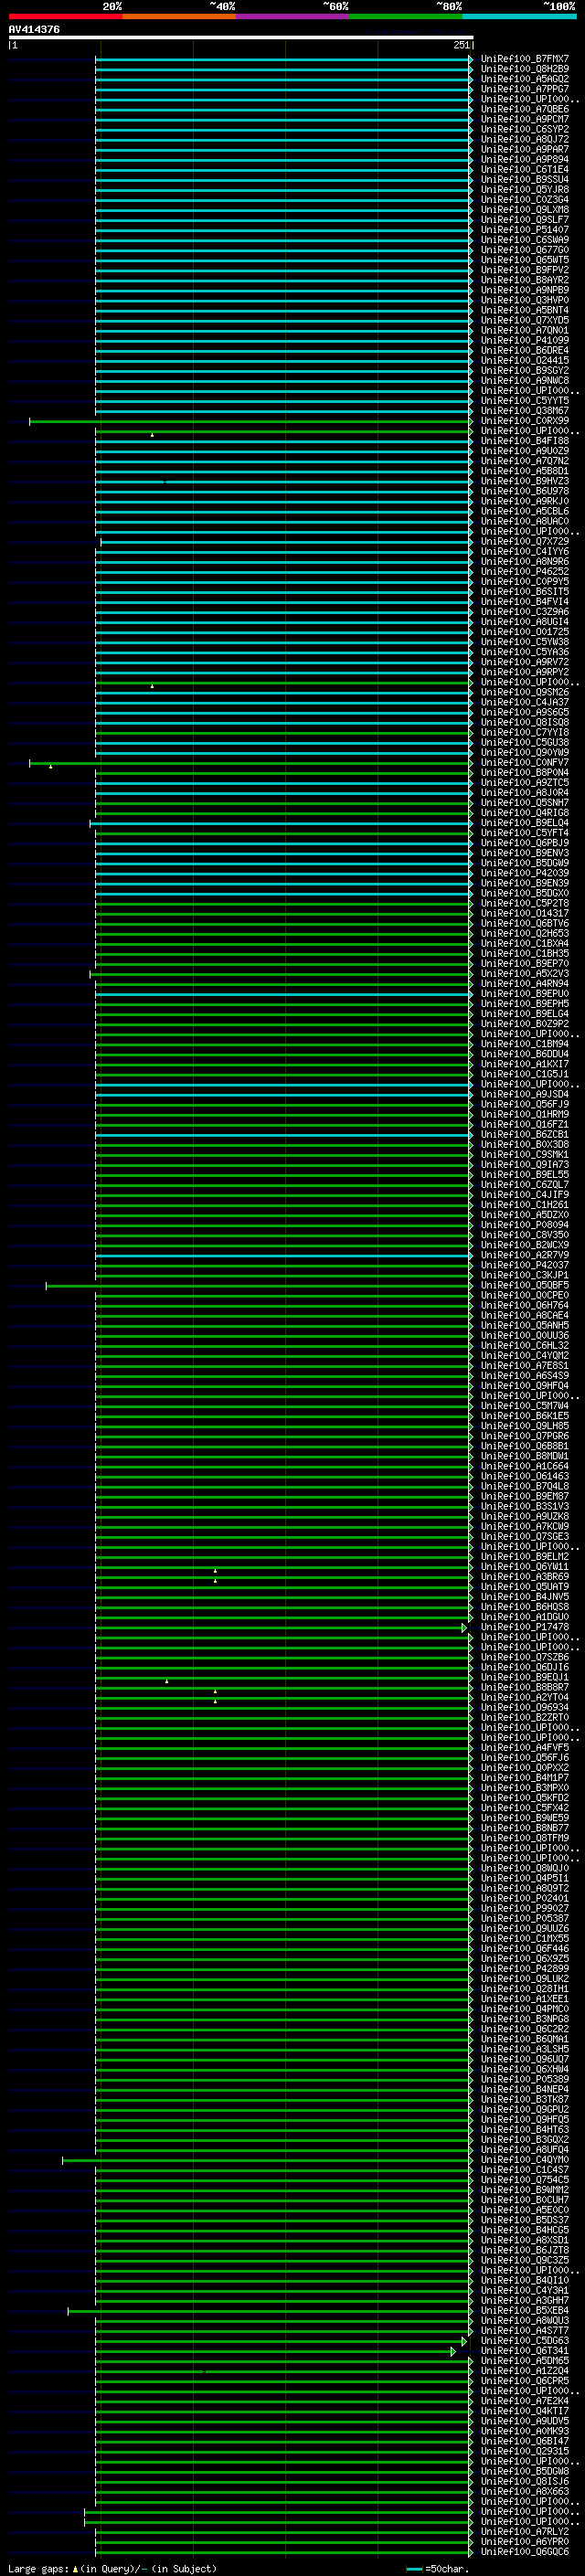Screen dimensions: 585x2576
Task: Select hit label UniRef100_Q3HVP0
Action: point(524,300)
